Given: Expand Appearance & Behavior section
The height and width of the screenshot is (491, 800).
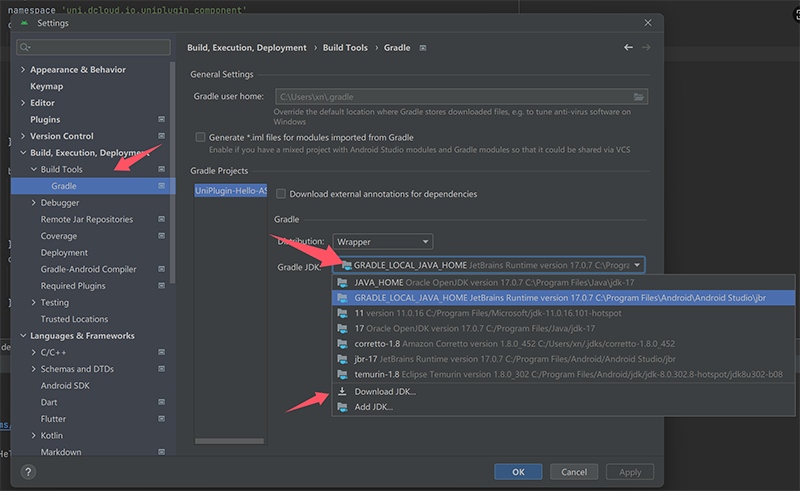Looking at the screenshot, I should point(23,69).
